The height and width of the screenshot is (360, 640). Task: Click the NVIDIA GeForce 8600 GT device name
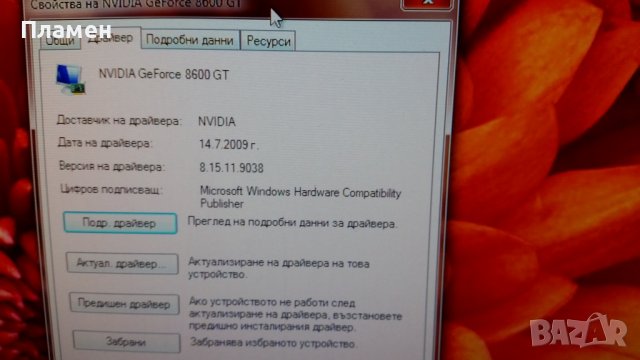click(164, 74)
